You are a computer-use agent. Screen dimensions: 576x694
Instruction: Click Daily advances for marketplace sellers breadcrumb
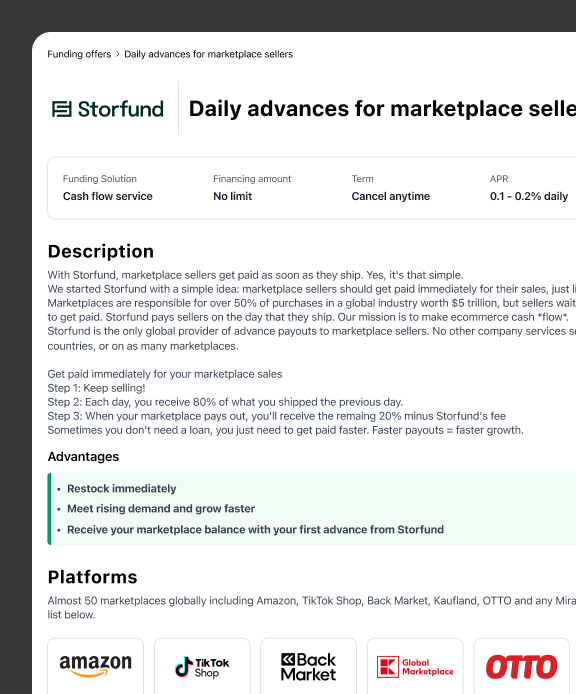(x=209, y=54)
